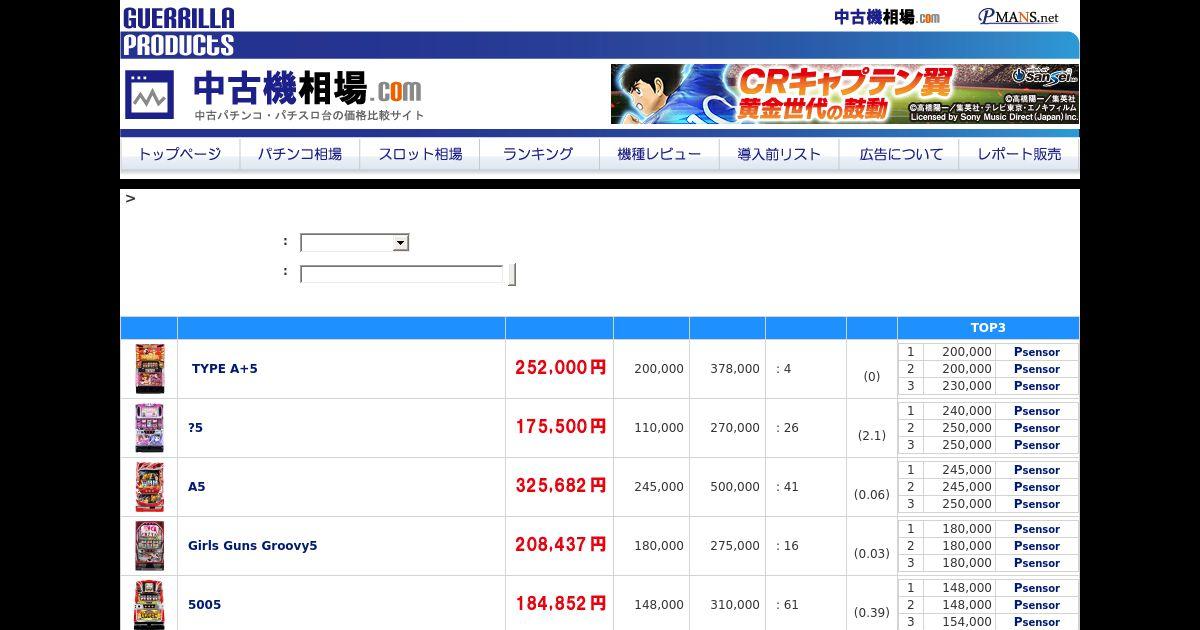The width and height of the screenshot is (1200, 630).
Task: Open the PMANS.net header link
Action: coord(1018,17)
